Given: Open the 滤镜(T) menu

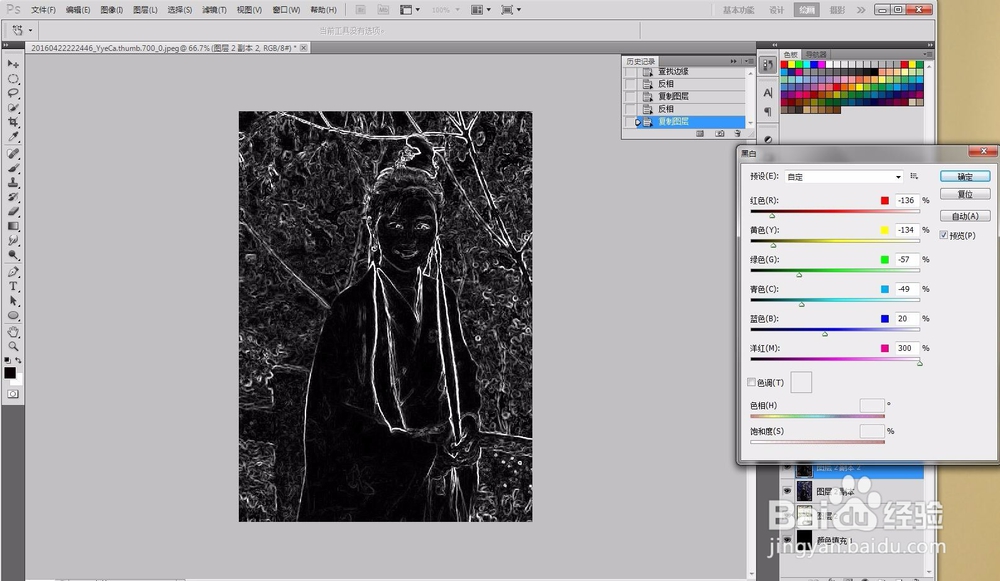Looking at the screenshot, I should (x=214, y=10).
